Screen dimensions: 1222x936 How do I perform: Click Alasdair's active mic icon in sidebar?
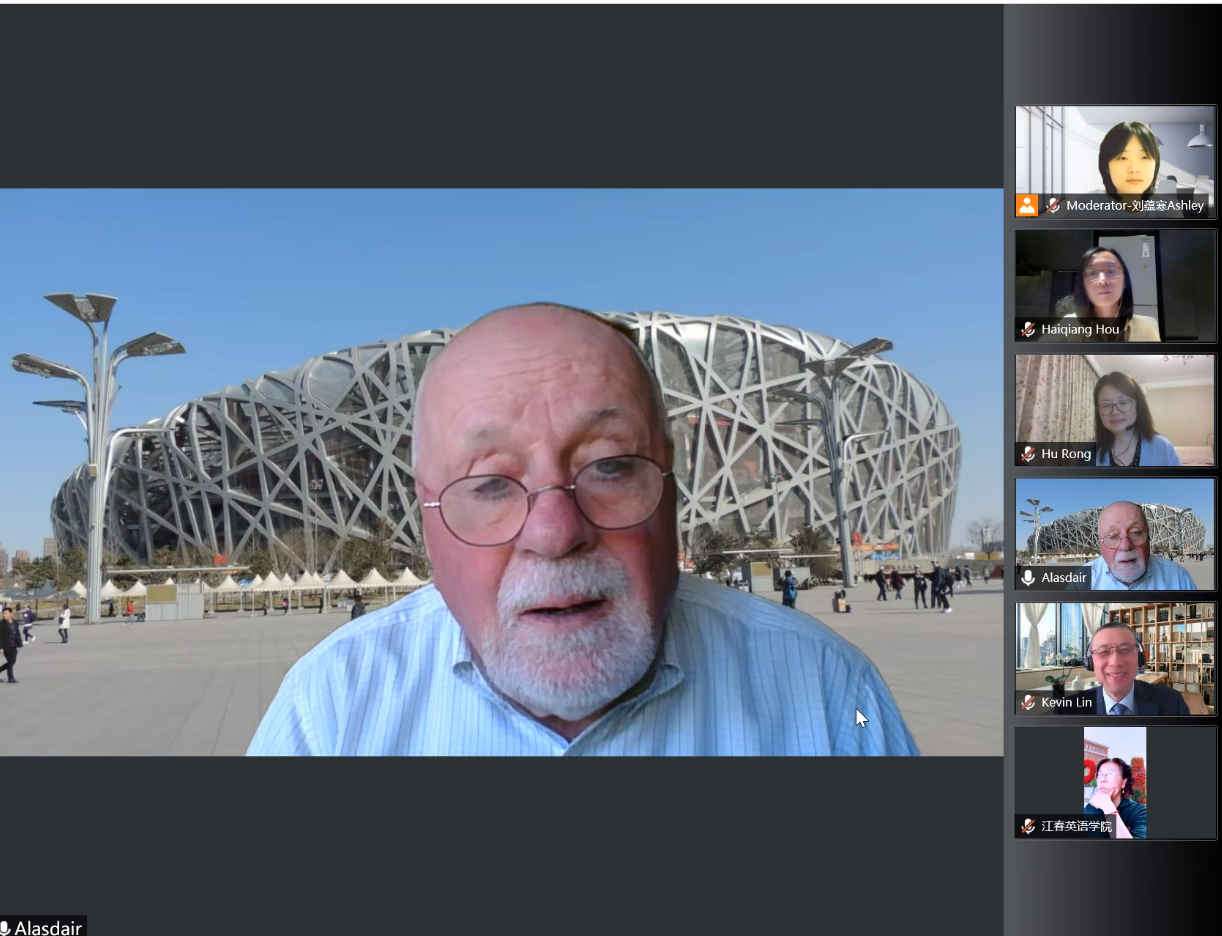(x=1028, y=578)
